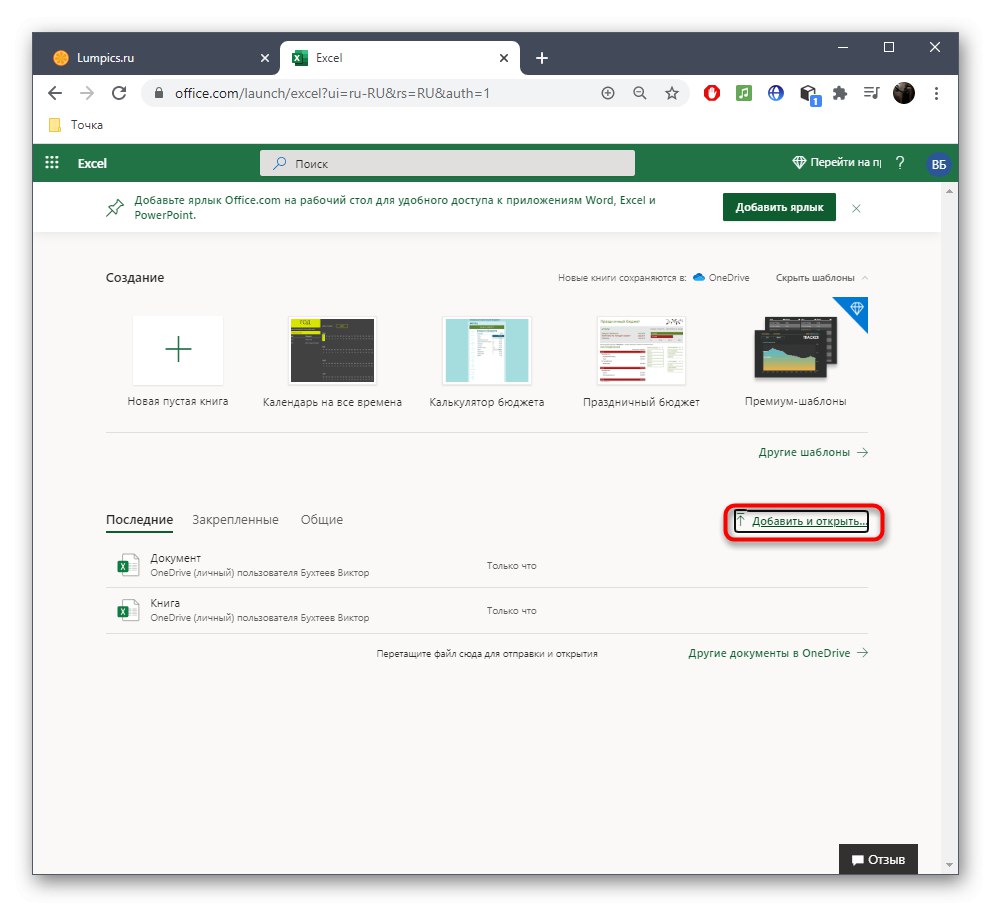Open the Chrome extensions puzzle icon

(840, 92)
